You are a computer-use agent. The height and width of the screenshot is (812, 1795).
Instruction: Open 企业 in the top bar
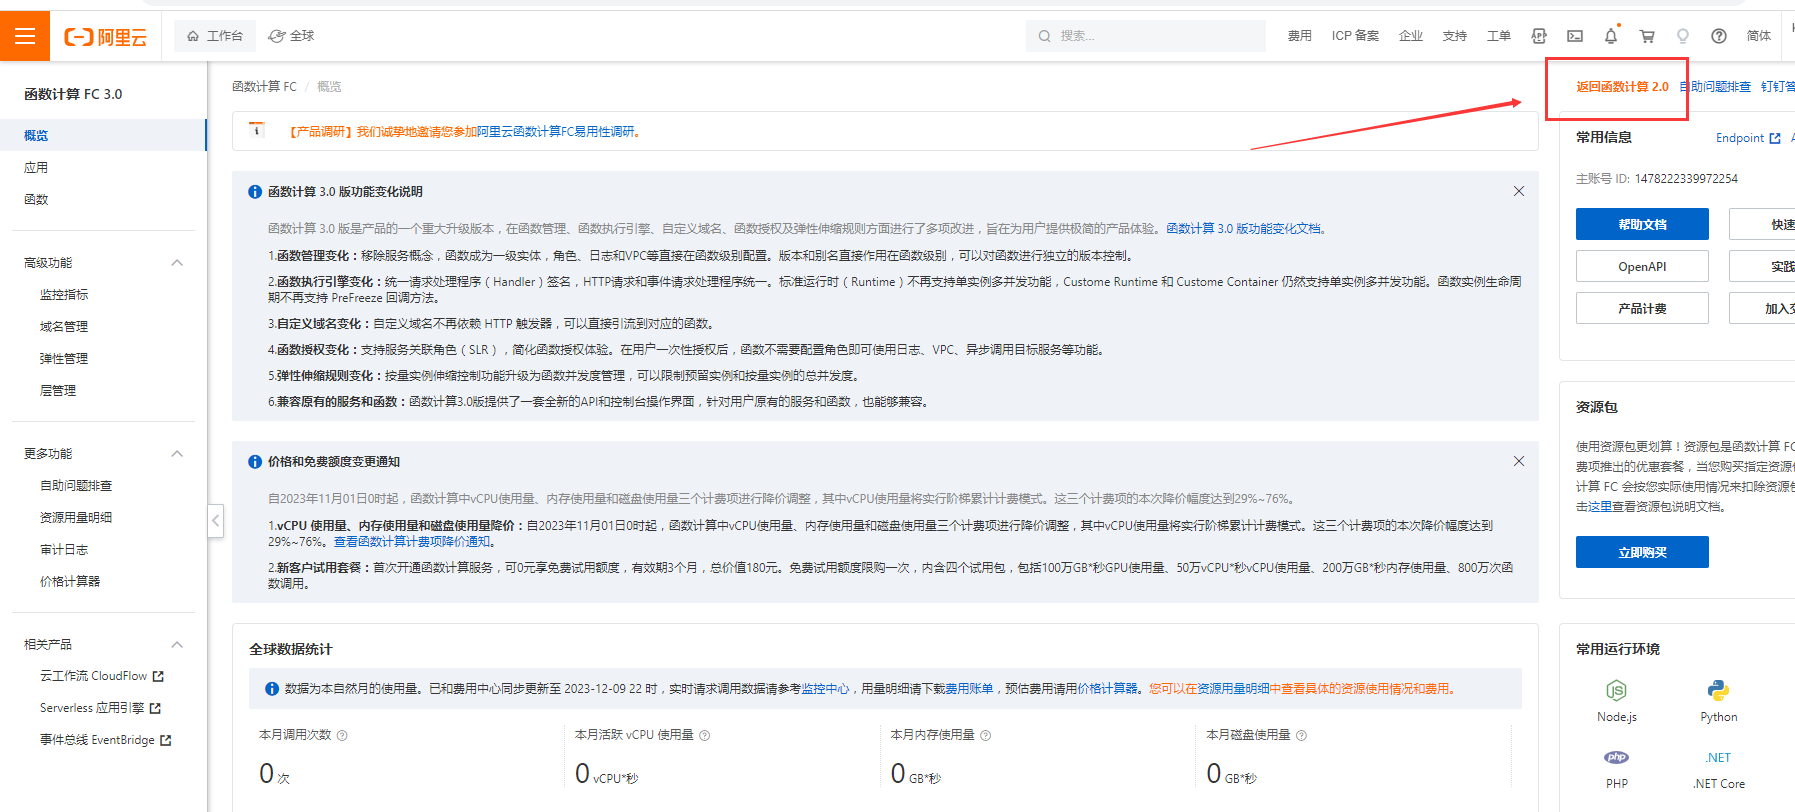1411,36
